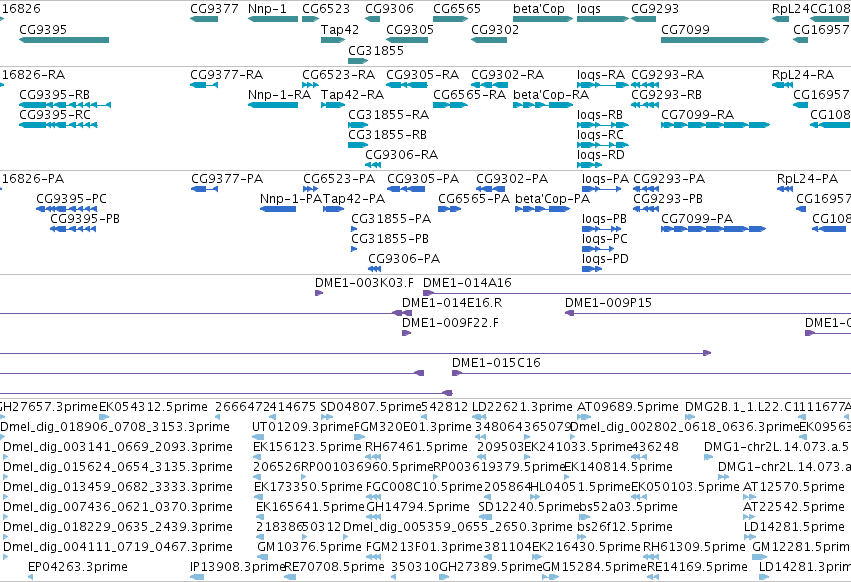851x582 pixels.
Task: Select transcript CG7099-RA
Action: pos(715,125)
